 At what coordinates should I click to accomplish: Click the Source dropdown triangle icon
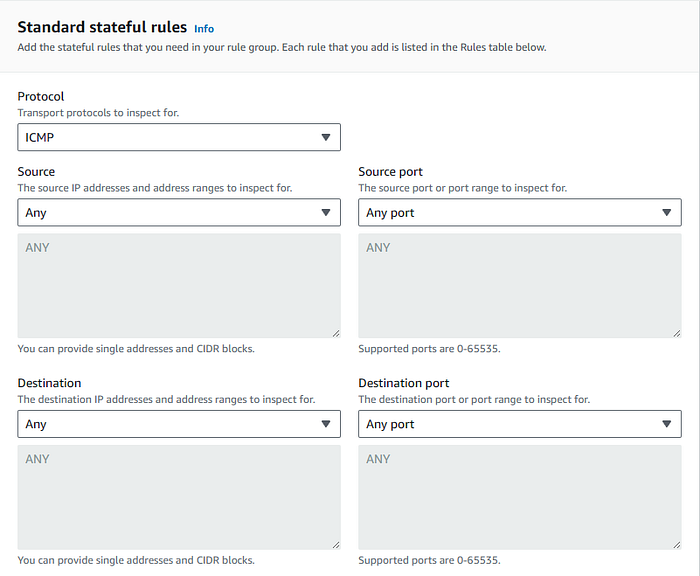325,213
